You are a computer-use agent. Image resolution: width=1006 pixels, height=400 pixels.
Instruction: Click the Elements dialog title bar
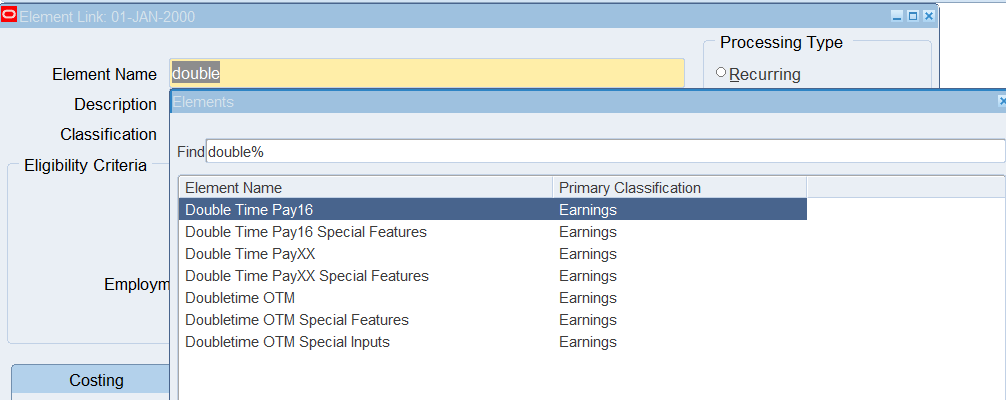point(580,102)
